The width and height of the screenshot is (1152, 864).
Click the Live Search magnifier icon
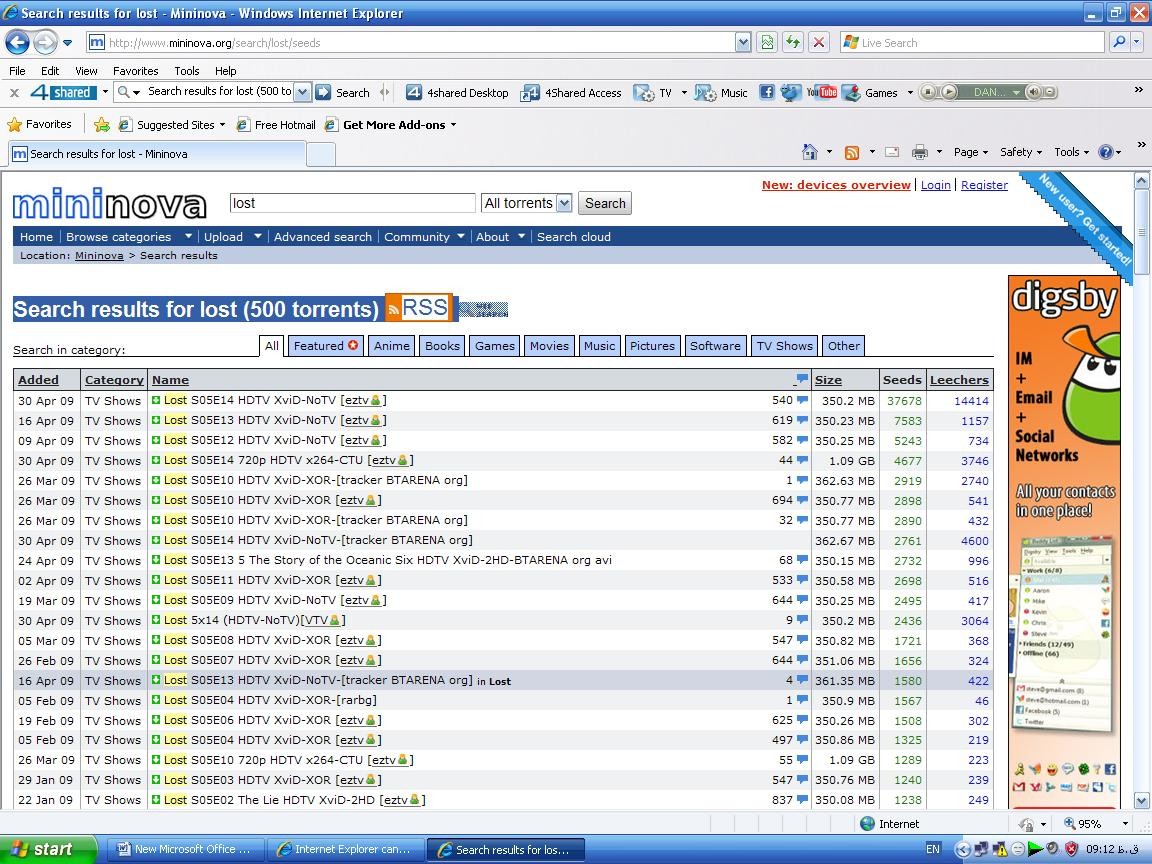point(1119,43)
